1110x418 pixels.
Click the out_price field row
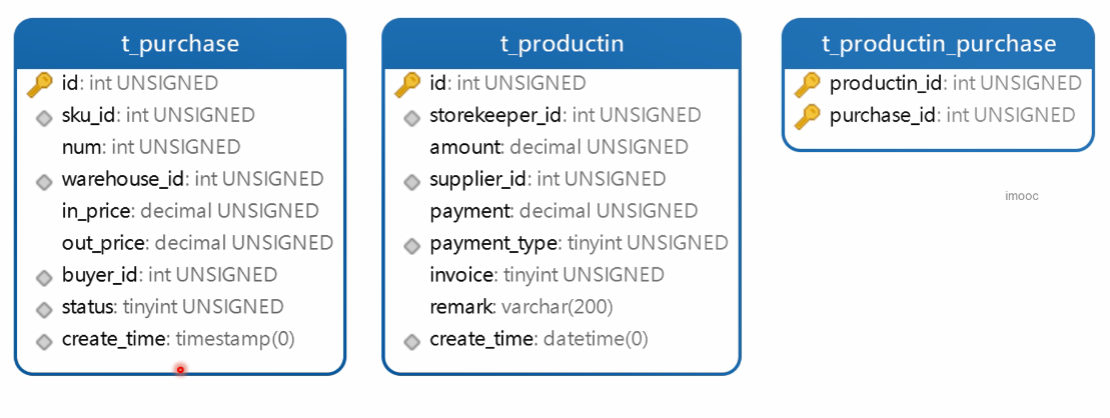[197, 243]
